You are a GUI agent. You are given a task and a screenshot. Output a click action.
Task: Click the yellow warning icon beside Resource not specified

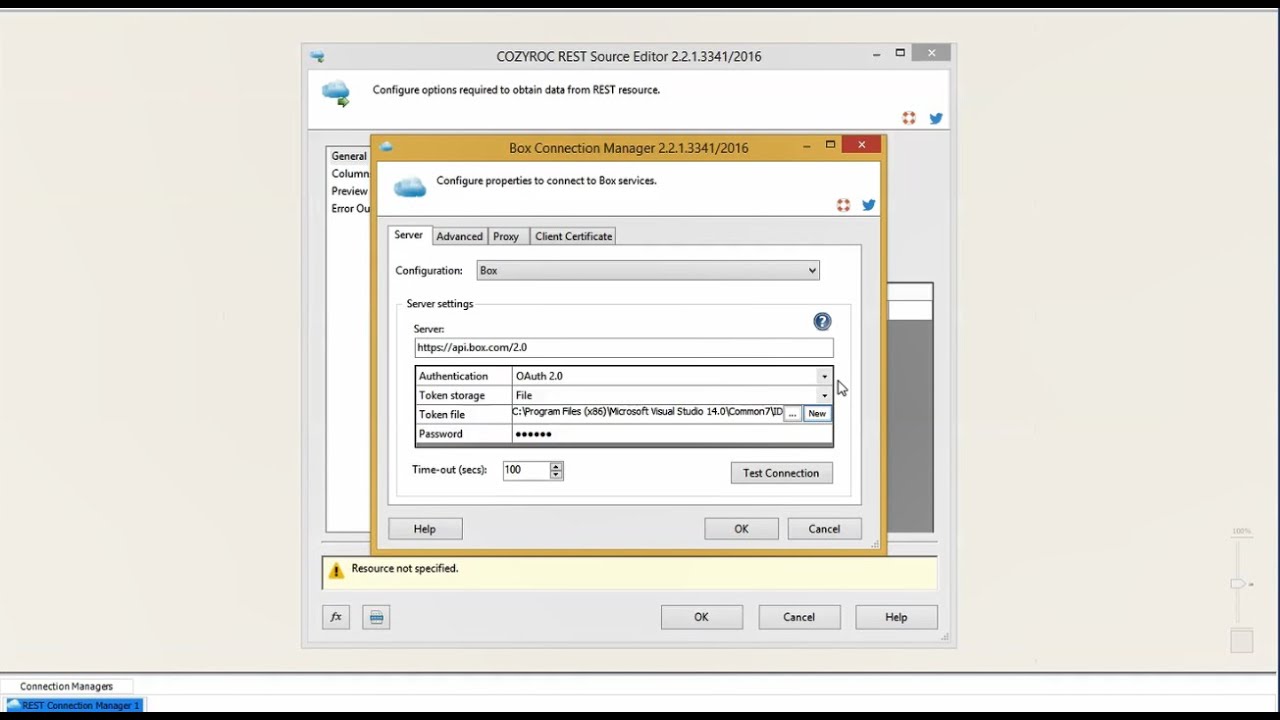[x=336, y=570]
